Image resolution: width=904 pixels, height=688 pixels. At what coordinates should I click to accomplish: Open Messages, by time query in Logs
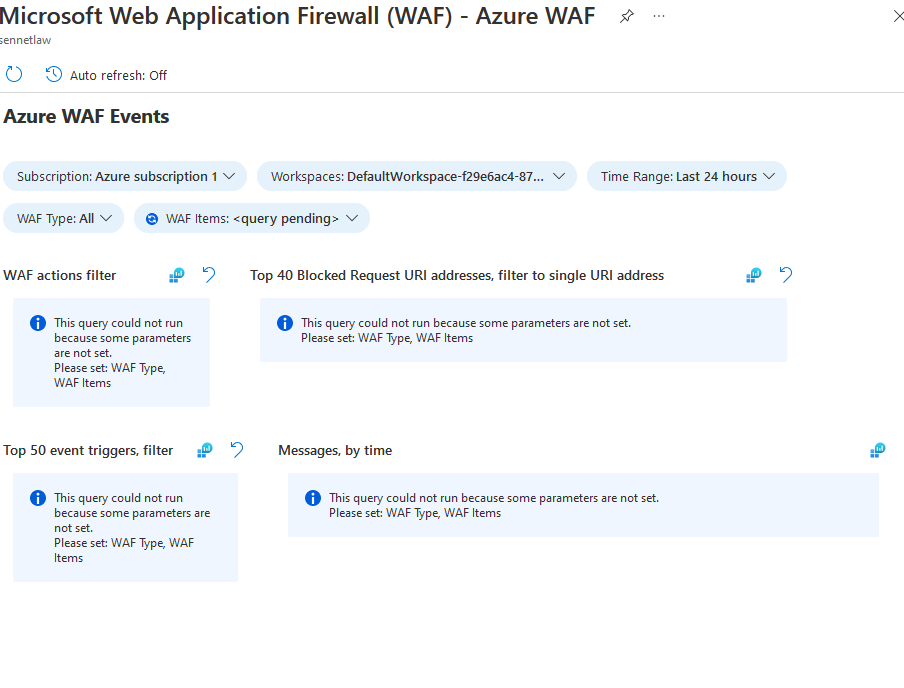(x=878, y=450)
